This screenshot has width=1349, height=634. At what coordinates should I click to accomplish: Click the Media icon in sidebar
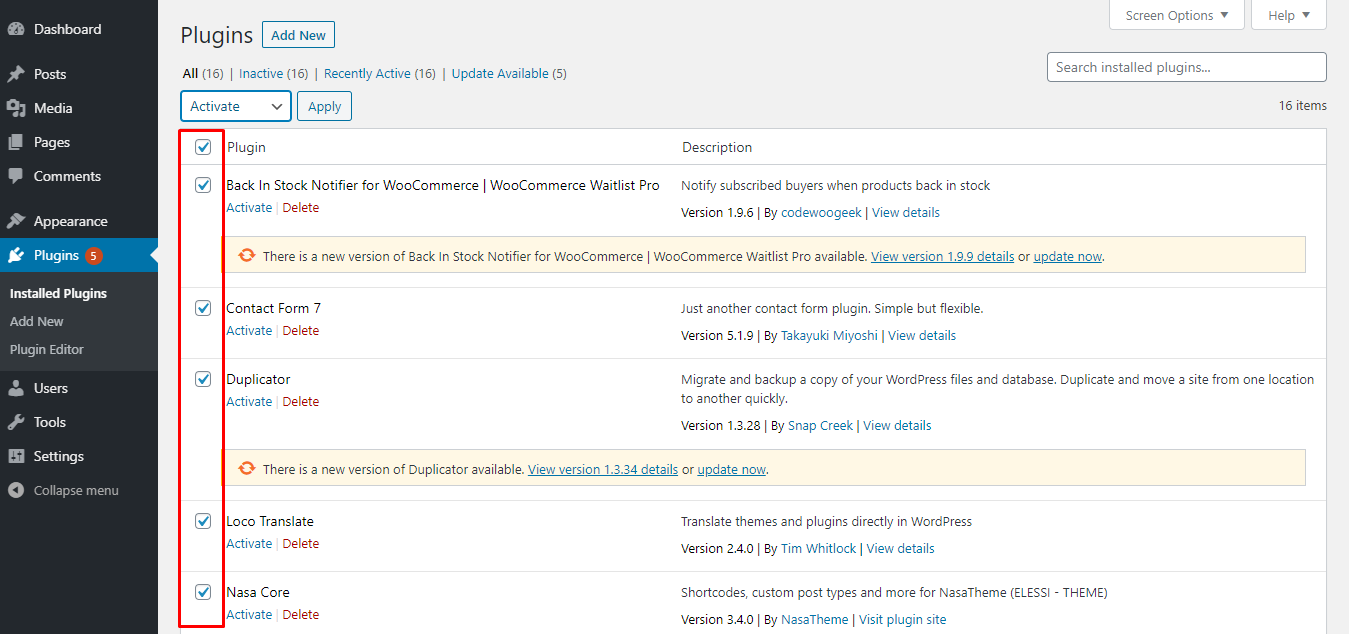pyautogui.click(x=16, y=108)
